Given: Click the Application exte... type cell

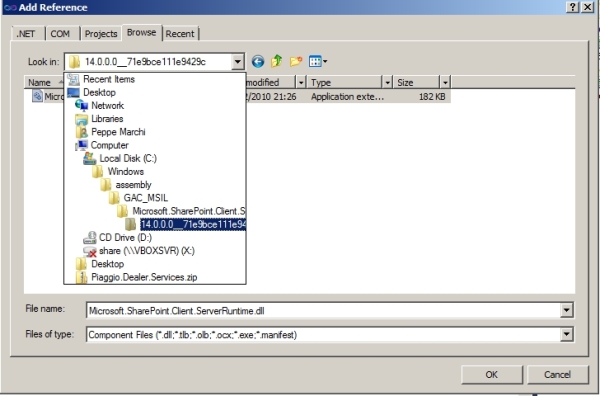Looking at the screenshot, I should (347, 96).
